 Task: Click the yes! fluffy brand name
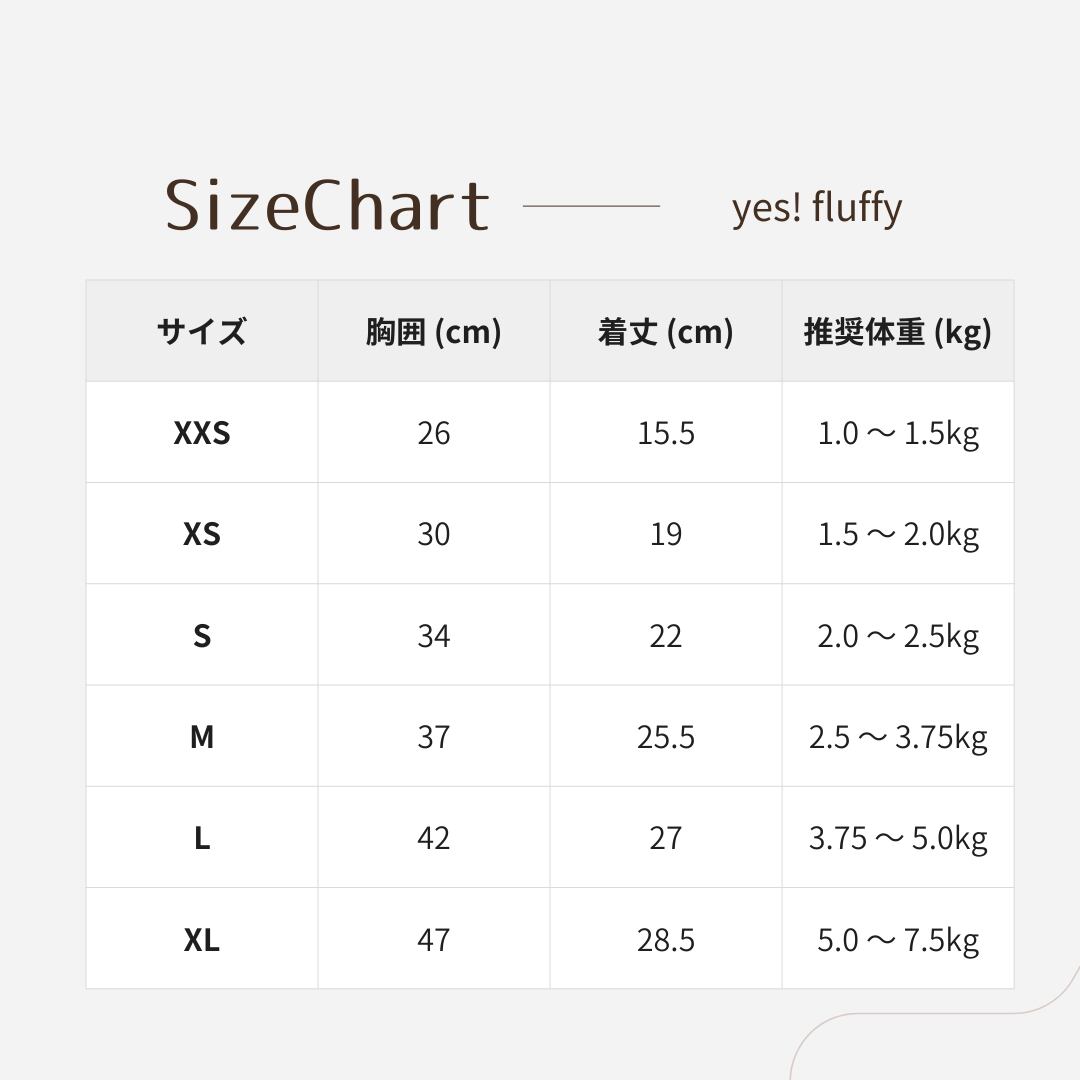816,208
